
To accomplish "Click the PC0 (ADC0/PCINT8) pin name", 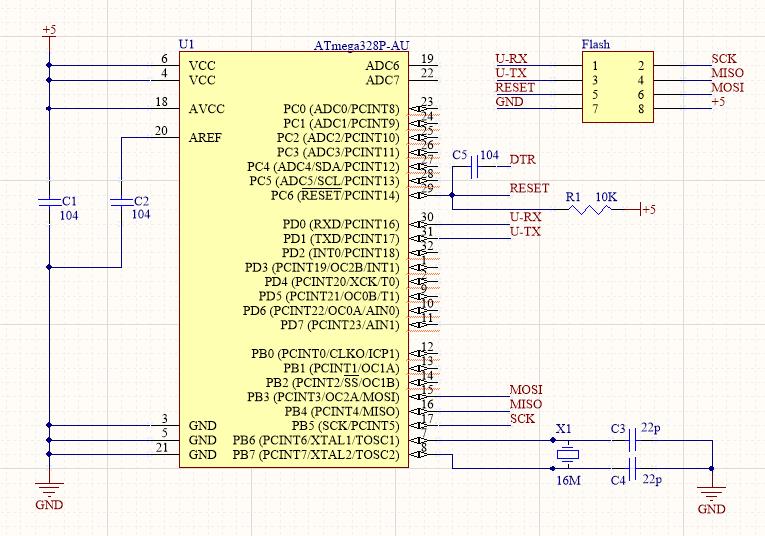I will [341, 109].
